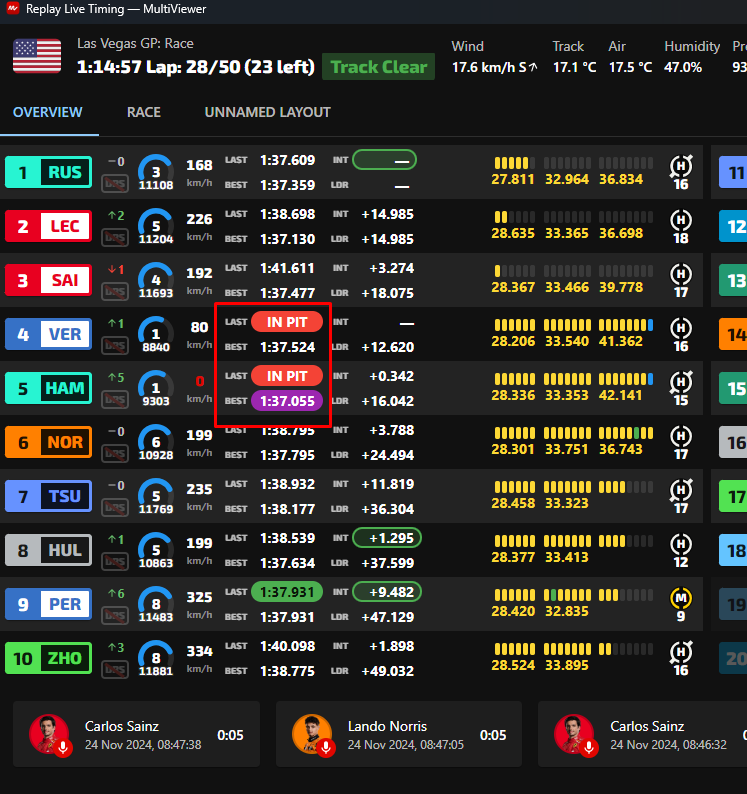747x794 pixels.
Task: Click the hard tyre icon for HAM
Action: [681, 382]
